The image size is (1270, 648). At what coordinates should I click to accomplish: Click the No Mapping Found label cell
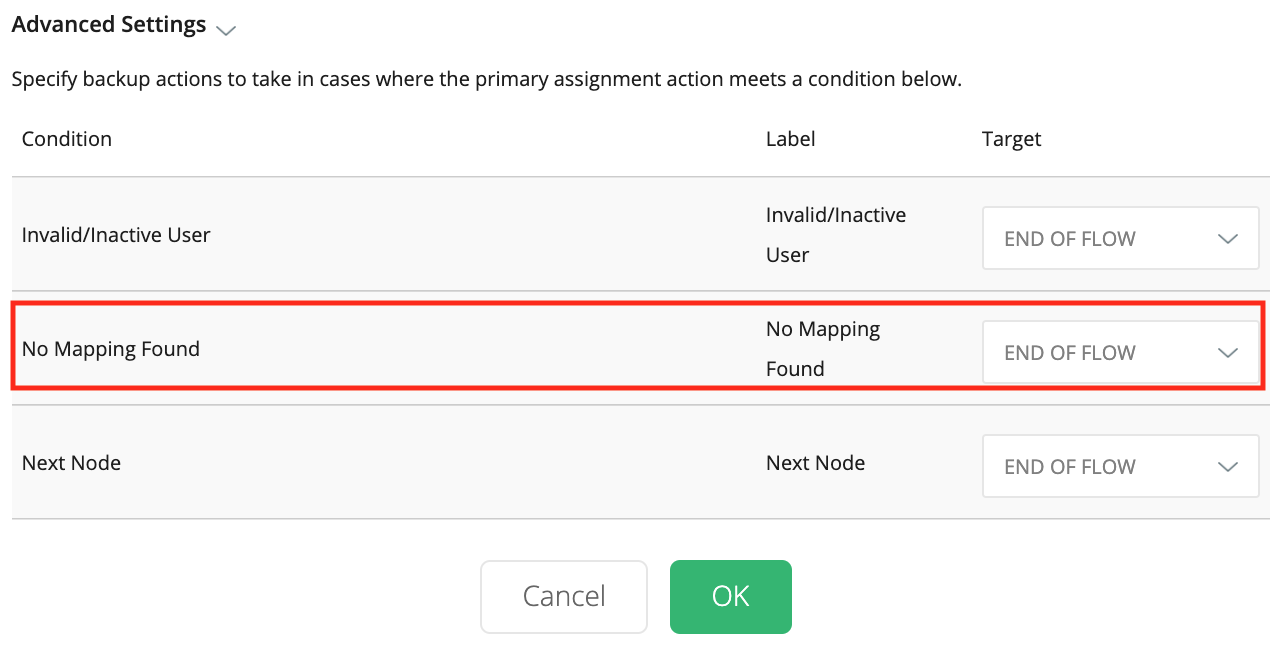pyautogui.click(x=822, y=349)
